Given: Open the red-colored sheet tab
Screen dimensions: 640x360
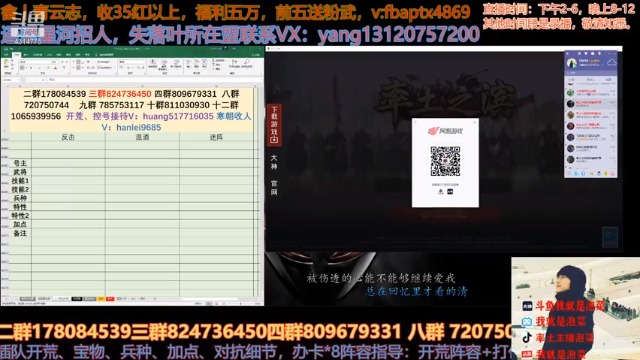Looking at the screenshot, I should tap(110, 299).
